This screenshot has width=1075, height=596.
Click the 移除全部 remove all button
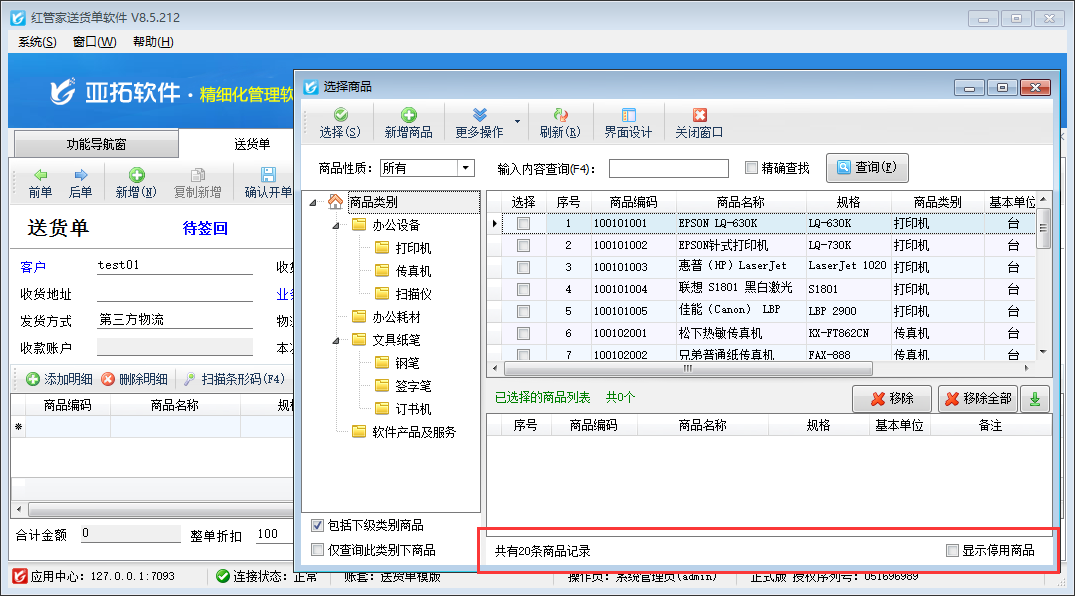(x=977, y=398)
